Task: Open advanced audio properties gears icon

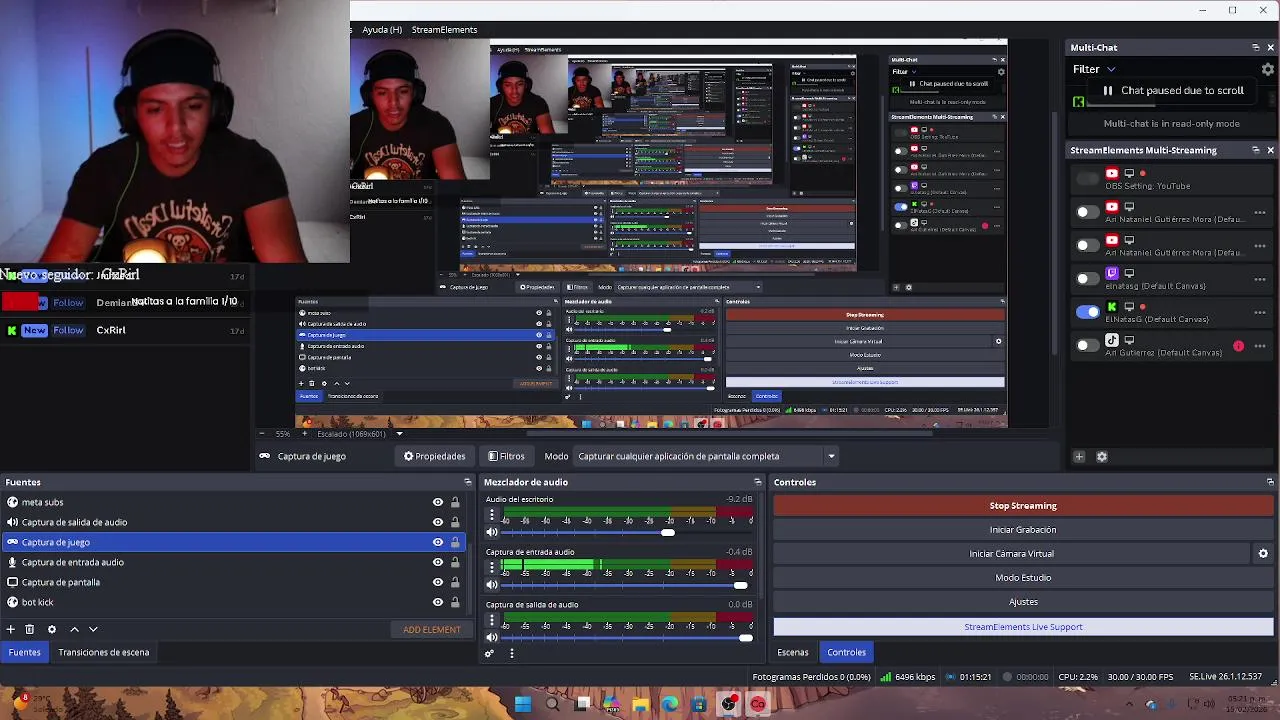Action: [x=489, y=653]
